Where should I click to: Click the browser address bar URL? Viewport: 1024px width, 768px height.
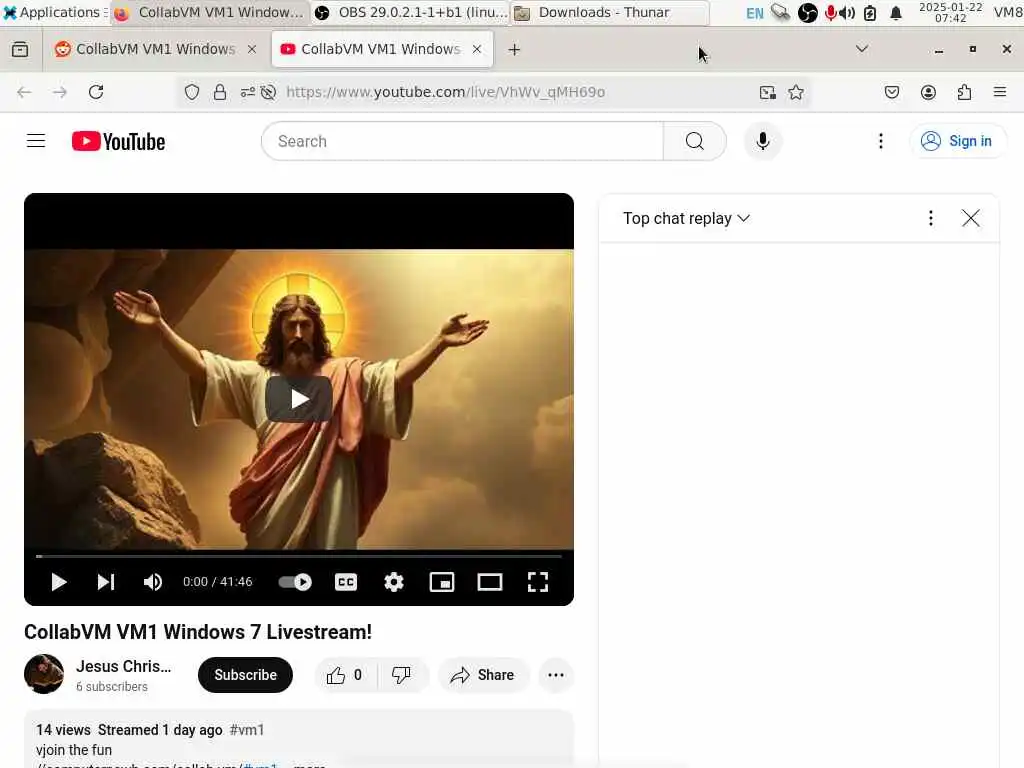coord(445,92)
